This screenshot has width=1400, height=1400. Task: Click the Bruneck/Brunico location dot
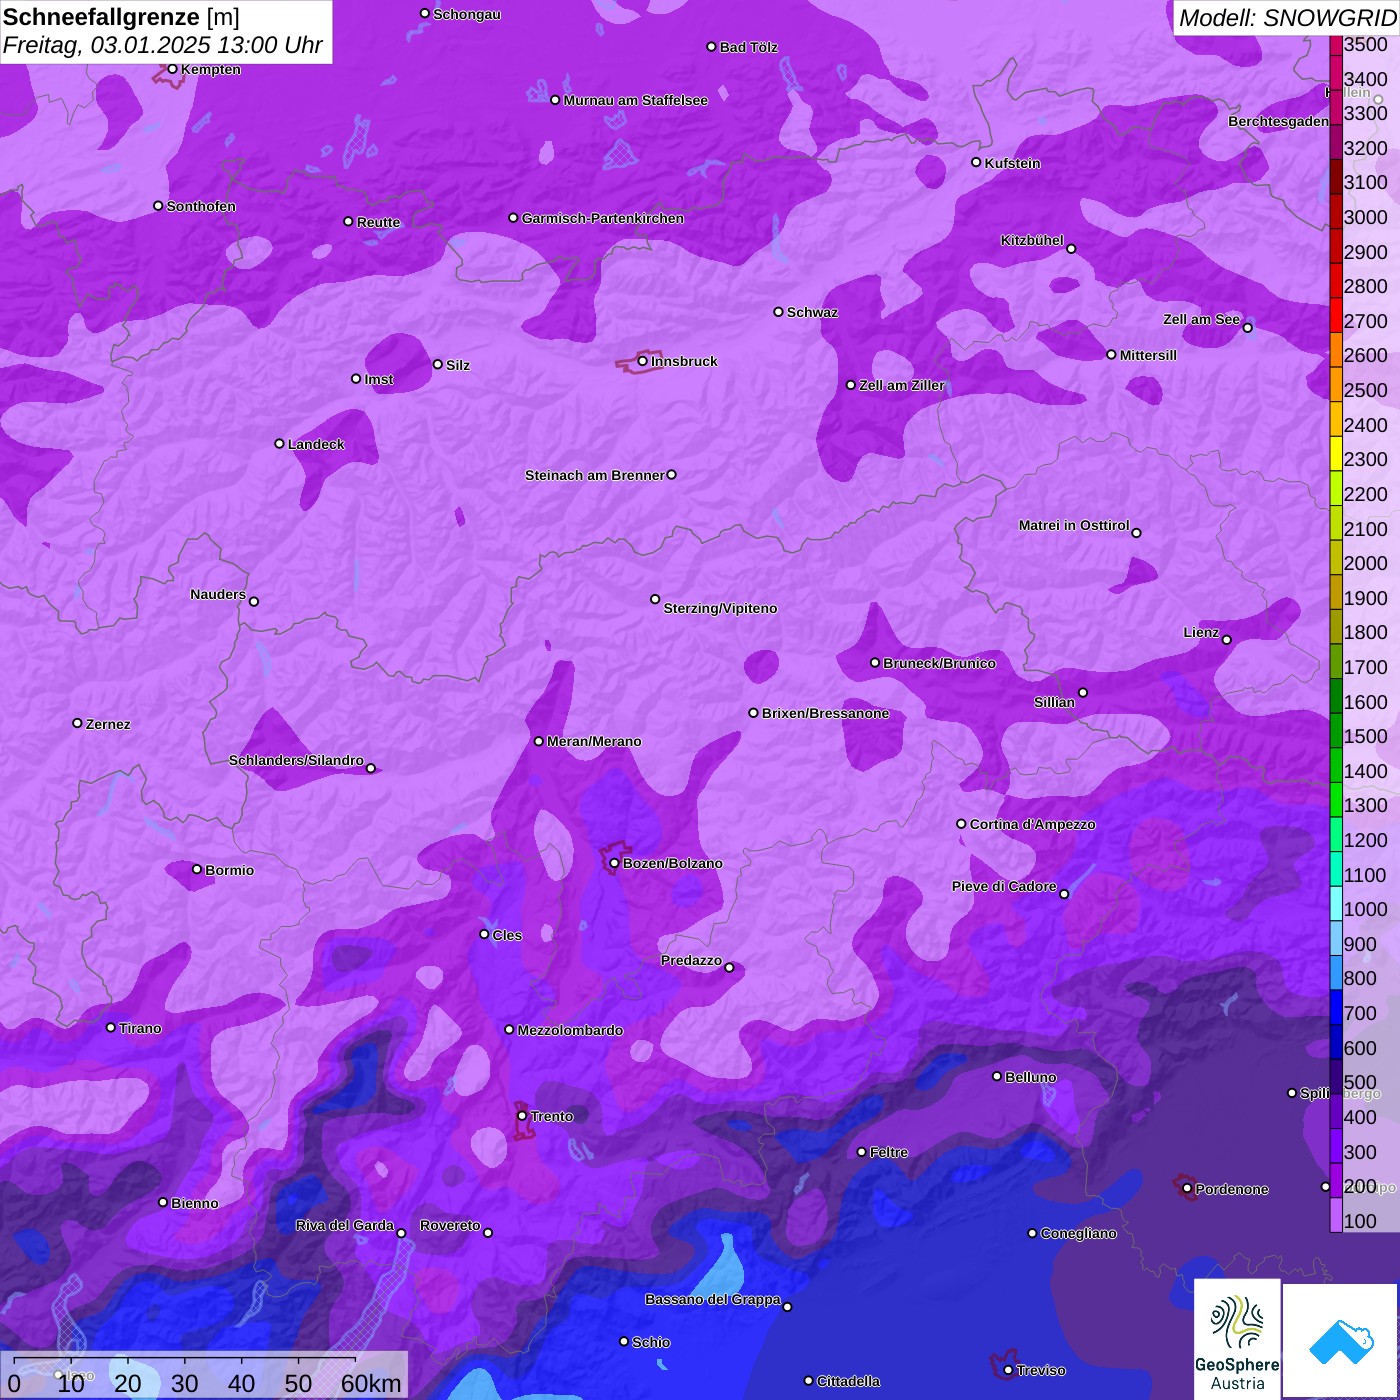coord(875,662)
